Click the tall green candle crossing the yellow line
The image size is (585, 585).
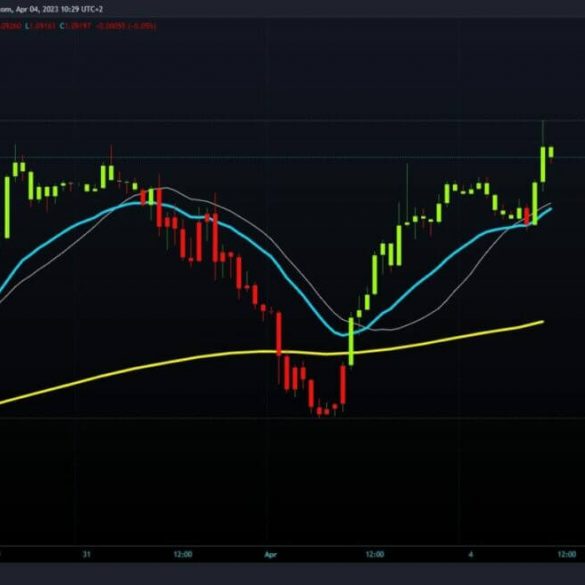pyautogui.click(x=351, y=341)
